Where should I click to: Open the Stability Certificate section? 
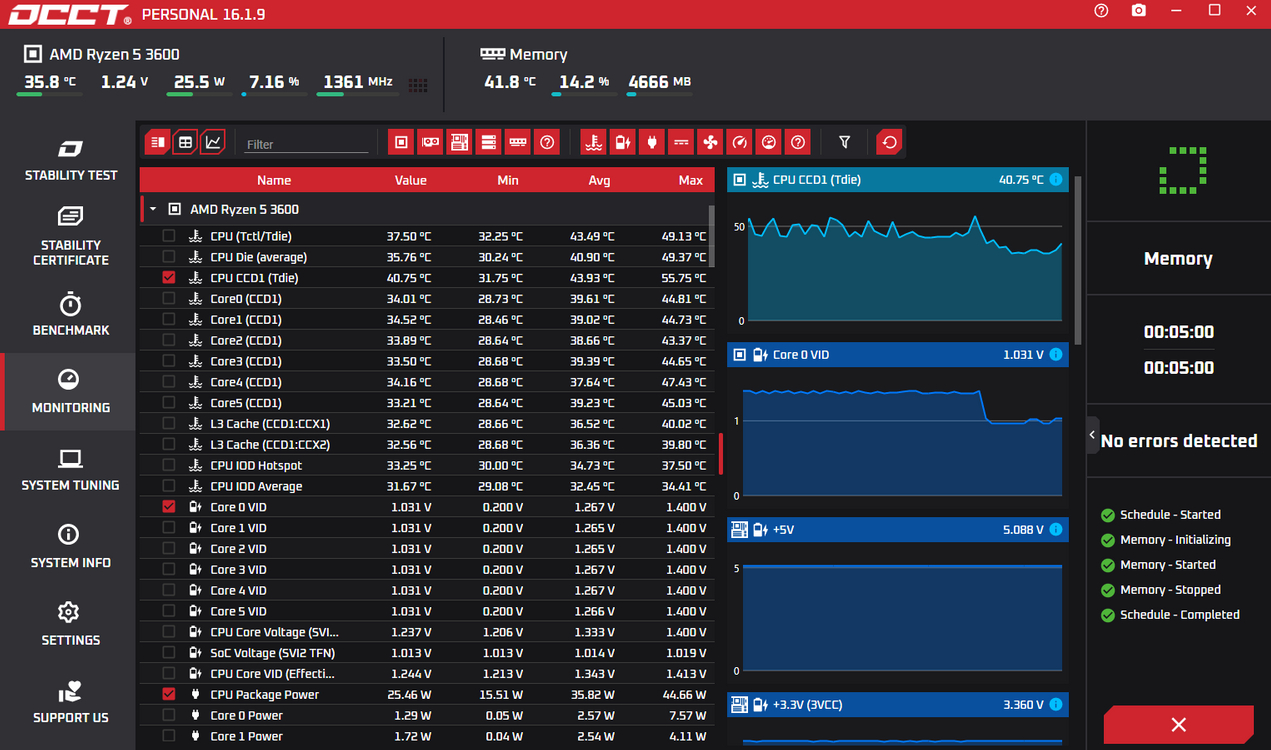pos(70,236)
